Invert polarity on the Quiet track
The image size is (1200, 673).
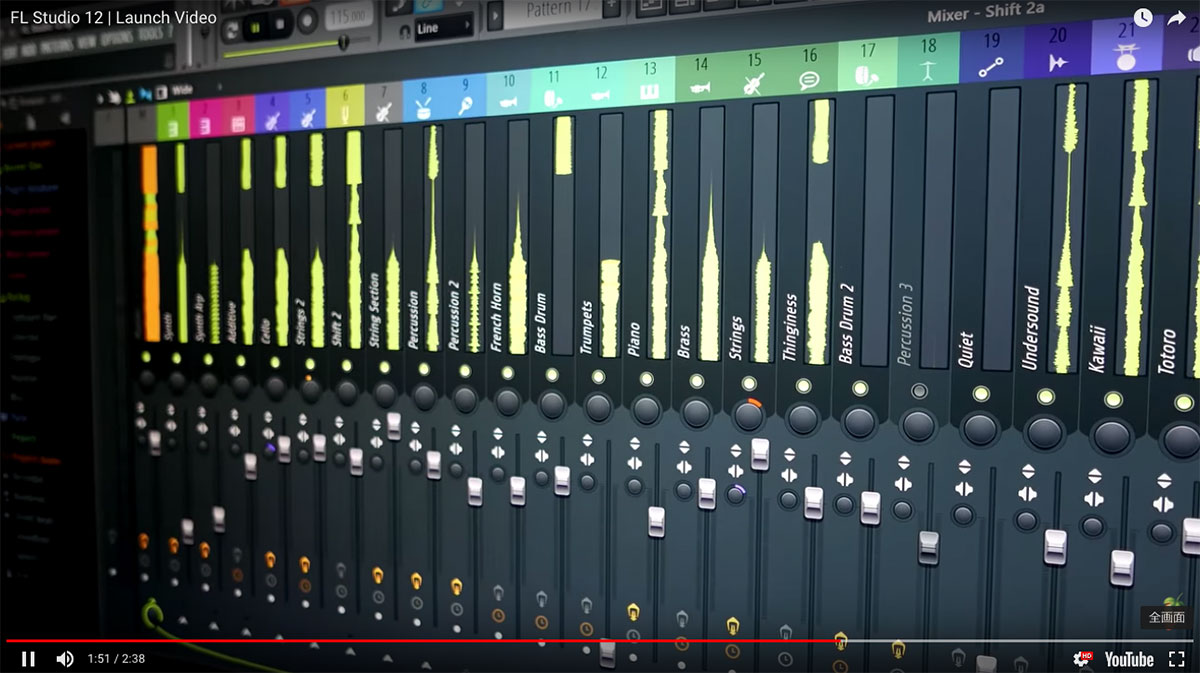[964, 466]
